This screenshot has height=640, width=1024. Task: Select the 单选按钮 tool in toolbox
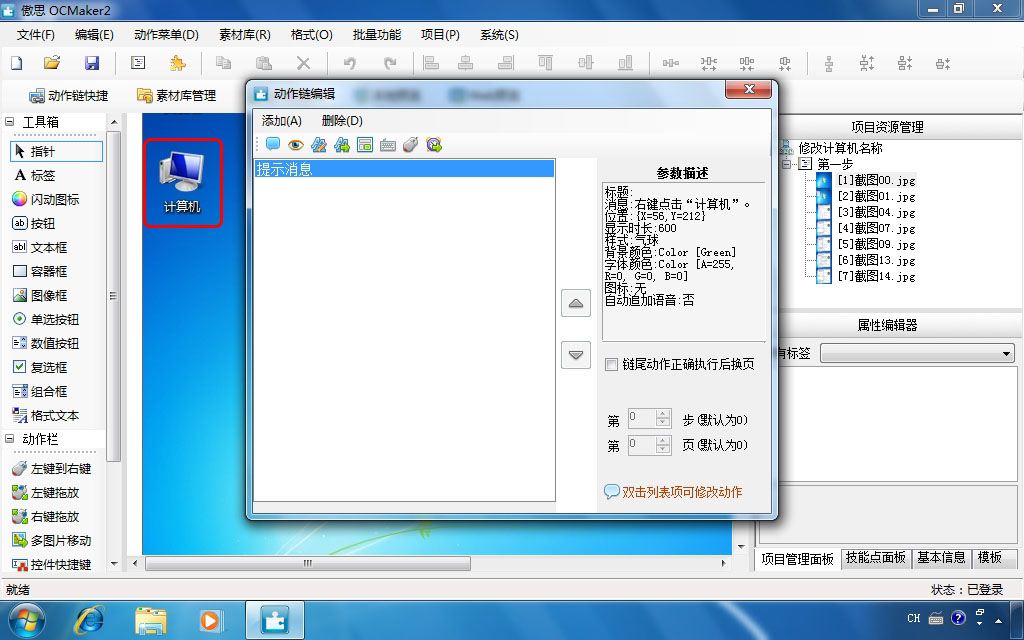click(x=46, y=319)
